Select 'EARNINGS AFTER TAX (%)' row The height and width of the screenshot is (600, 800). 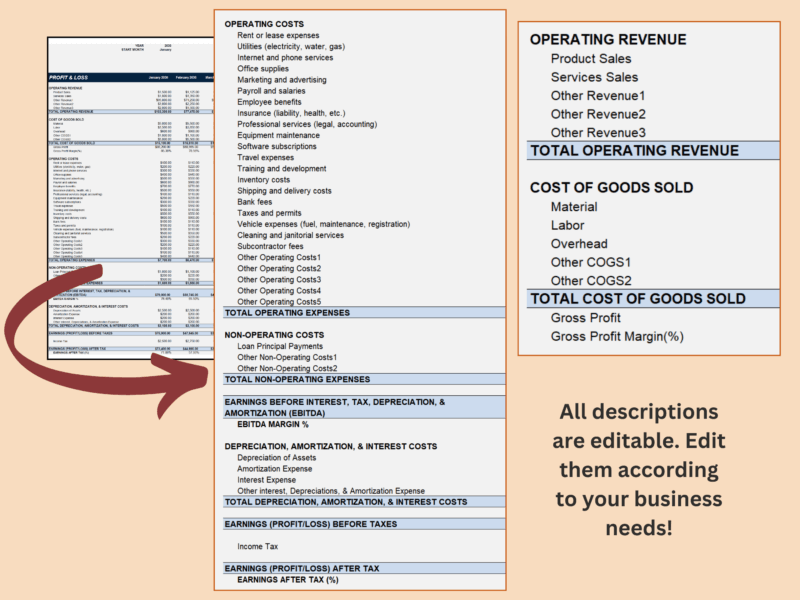pyautogui.click(x=287, y=580)
